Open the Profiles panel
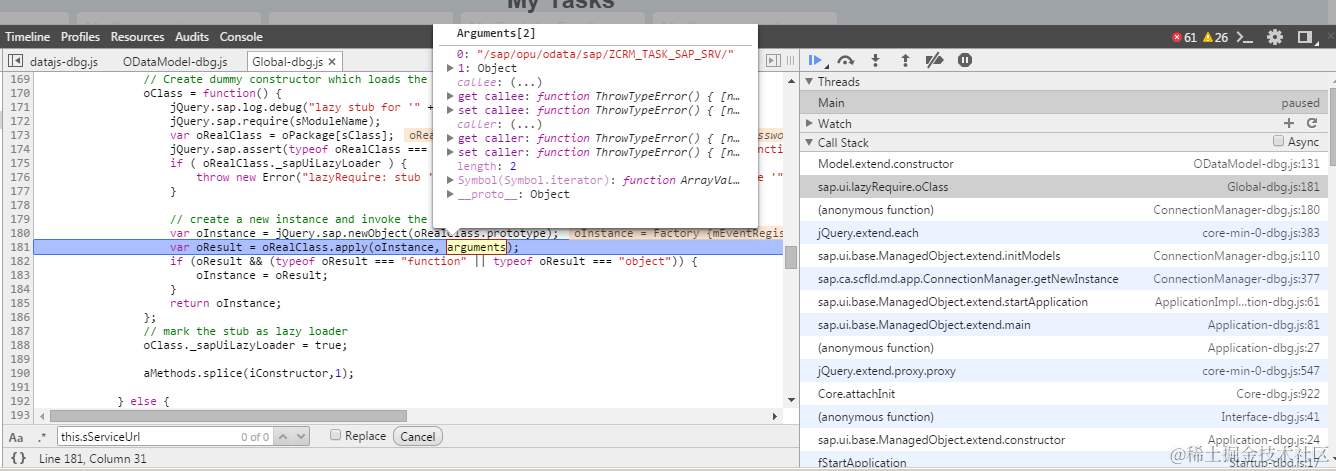Screen dimensions: 1336x471 click(80, 37)
